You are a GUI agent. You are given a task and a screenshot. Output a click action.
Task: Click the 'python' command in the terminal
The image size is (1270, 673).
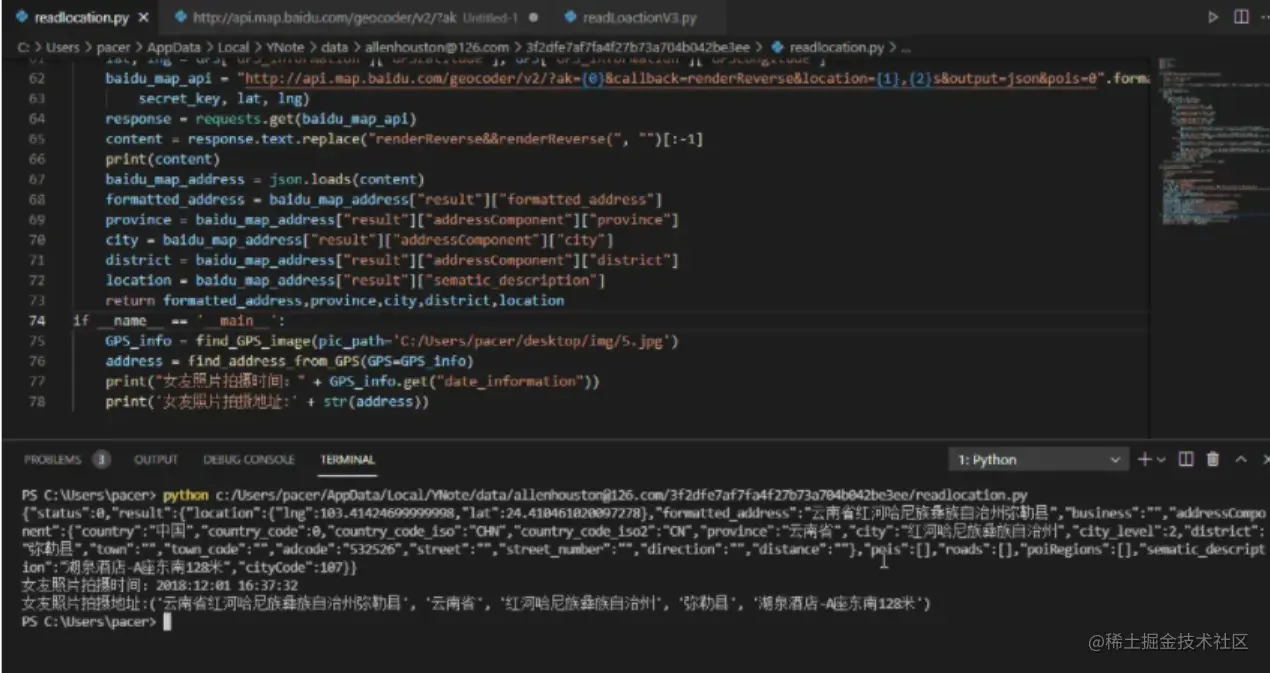coord(185,494)
